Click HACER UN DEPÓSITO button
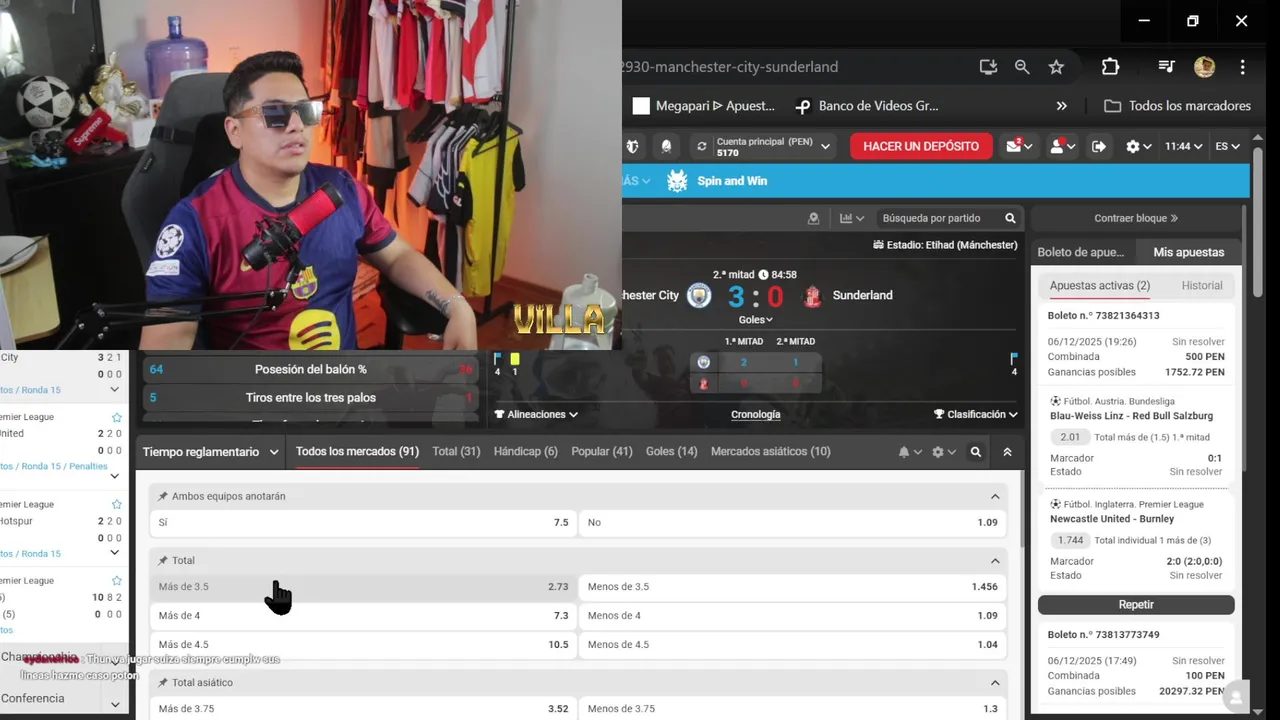 coord(921,146)
